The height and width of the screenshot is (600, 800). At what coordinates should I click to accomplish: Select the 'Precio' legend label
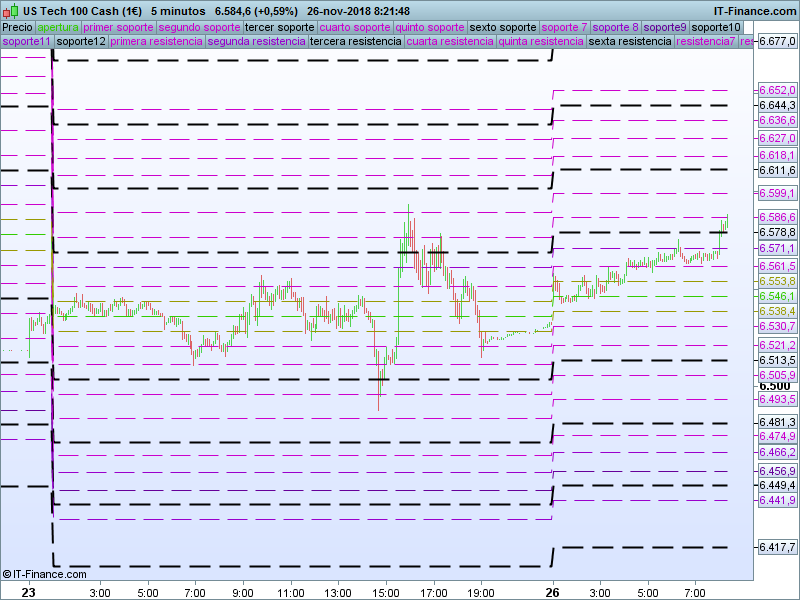[x=17, y=27]
